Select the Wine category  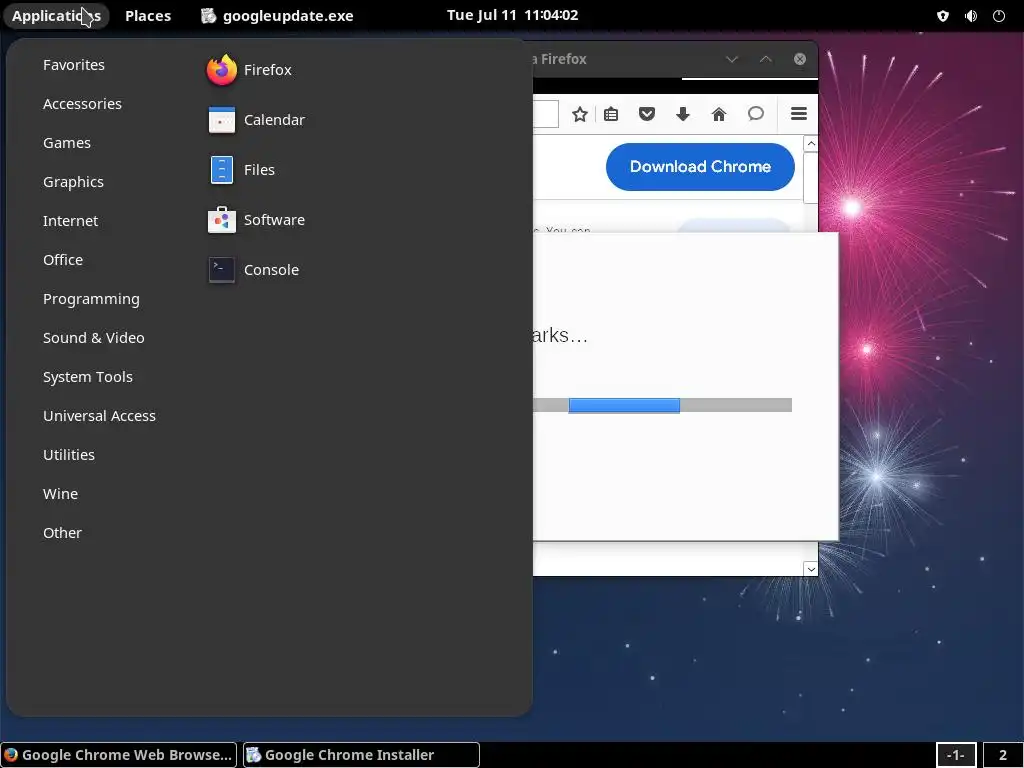(x=61, y=494)
